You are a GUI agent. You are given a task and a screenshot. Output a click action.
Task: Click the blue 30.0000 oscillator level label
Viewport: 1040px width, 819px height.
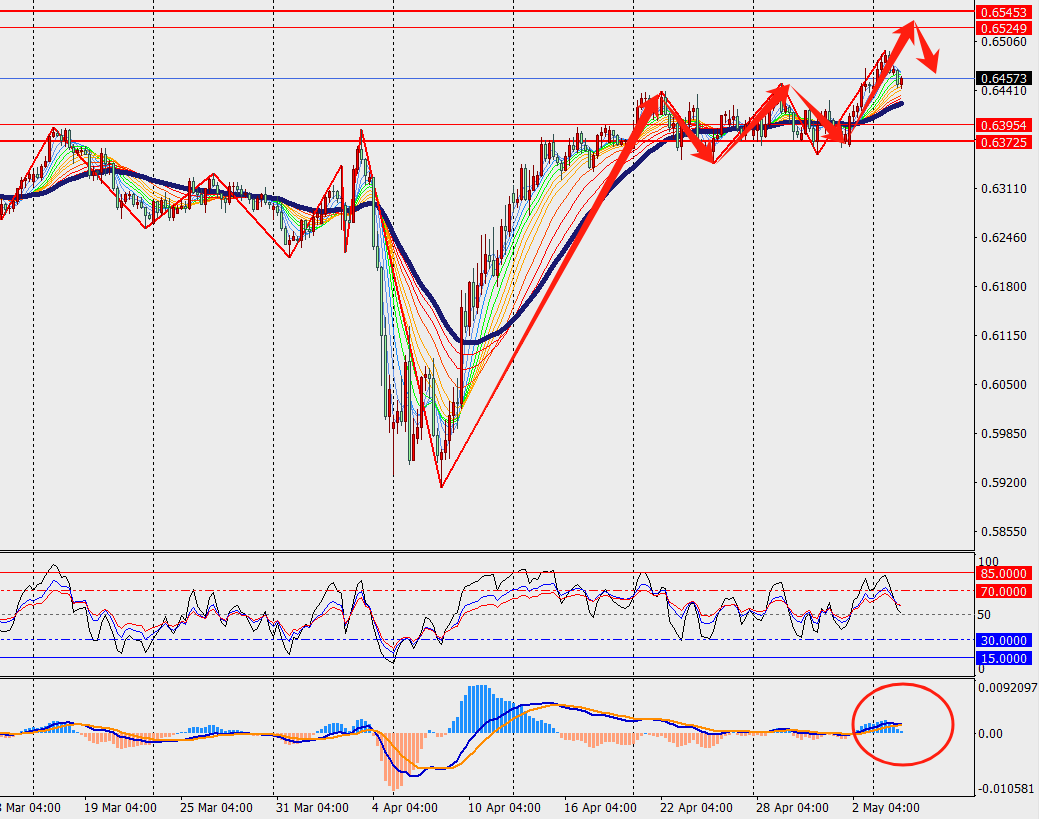click(1004, 641)
